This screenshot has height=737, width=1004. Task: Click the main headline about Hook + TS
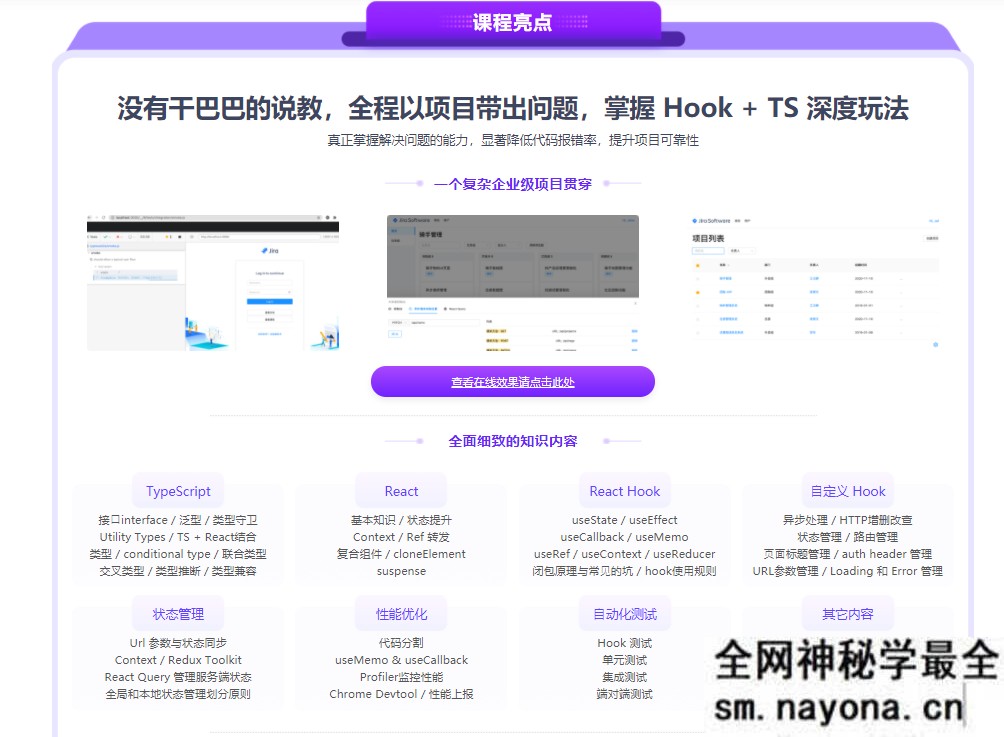point(513,108)
